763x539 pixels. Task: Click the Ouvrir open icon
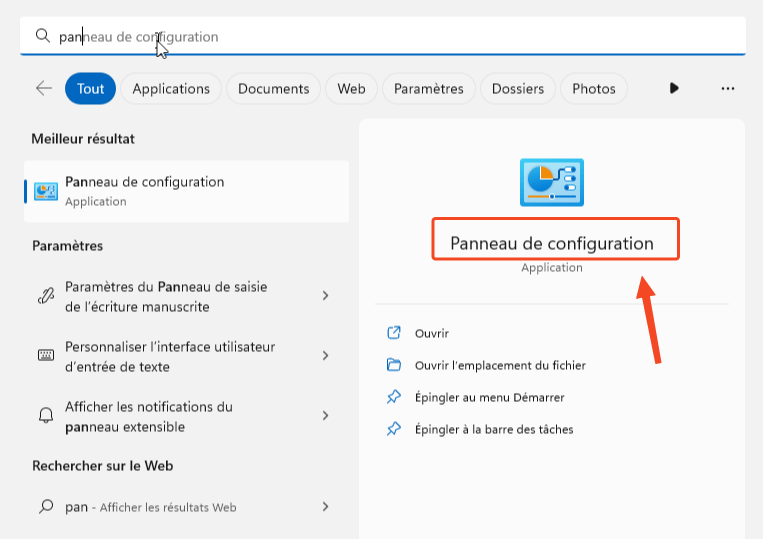coord(394,333)
